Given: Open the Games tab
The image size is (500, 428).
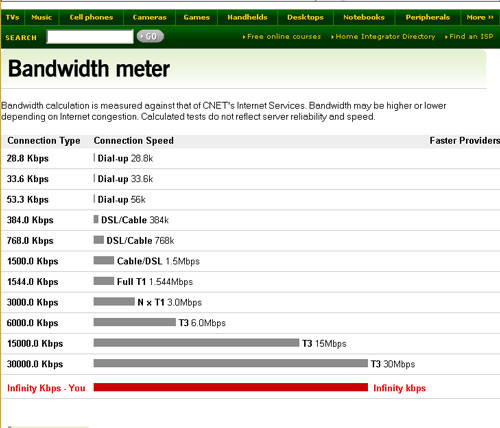Looking at the screenshot, I should pyautogui.click(x=196, y=17).
